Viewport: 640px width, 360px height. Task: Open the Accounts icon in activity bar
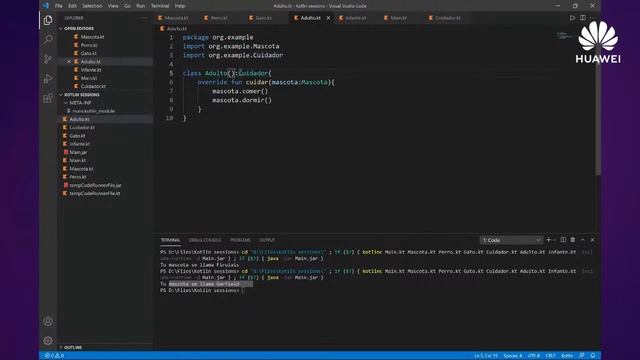(48, 321)
